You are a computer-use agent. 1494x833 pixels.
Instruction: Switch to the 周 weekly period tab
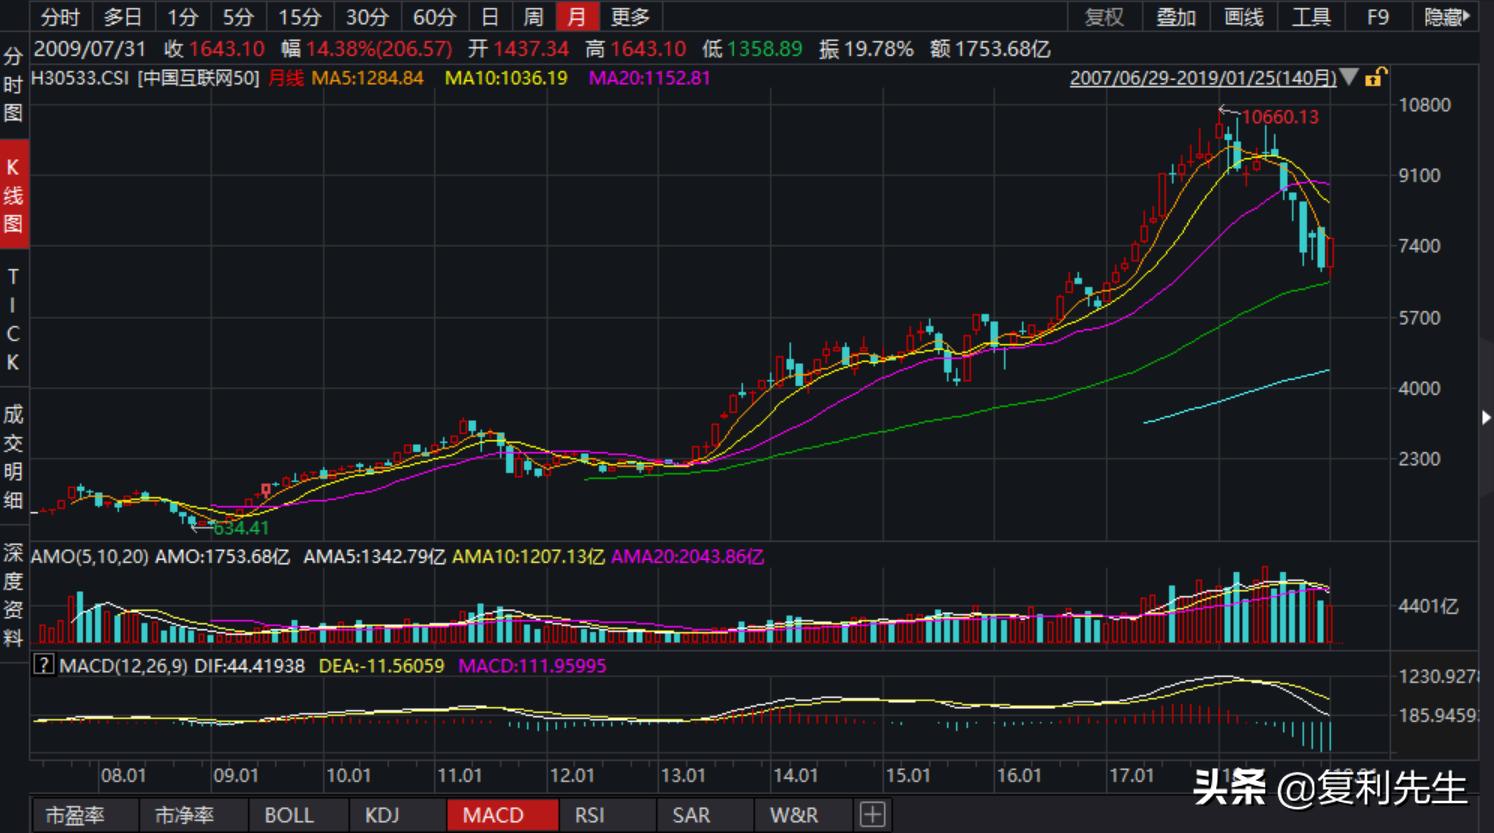click(533, 17)
